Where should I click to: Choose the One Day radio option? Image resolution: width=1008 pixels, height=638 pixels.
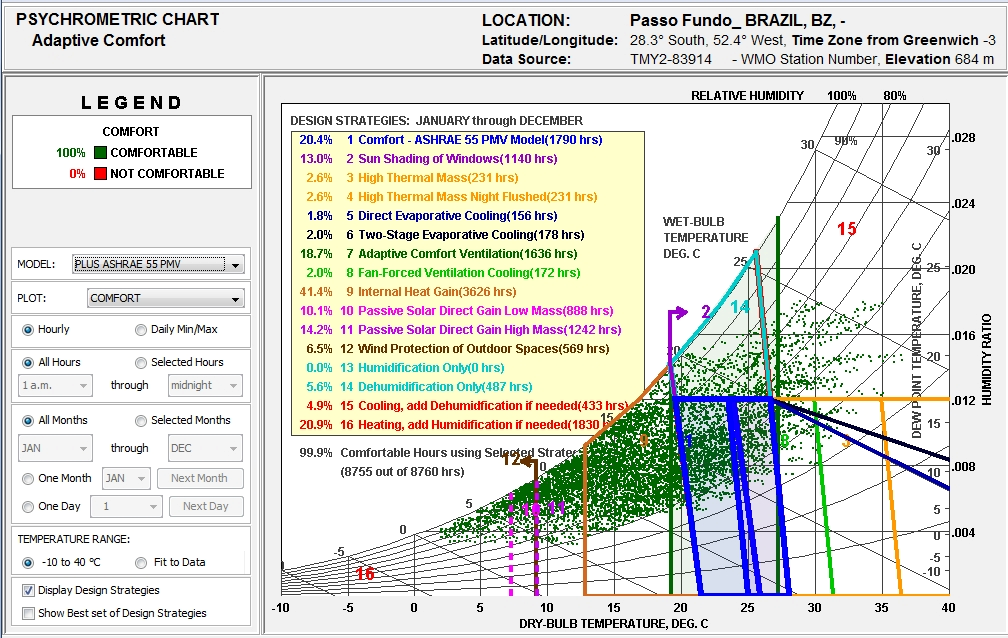[x=27, y=507]
